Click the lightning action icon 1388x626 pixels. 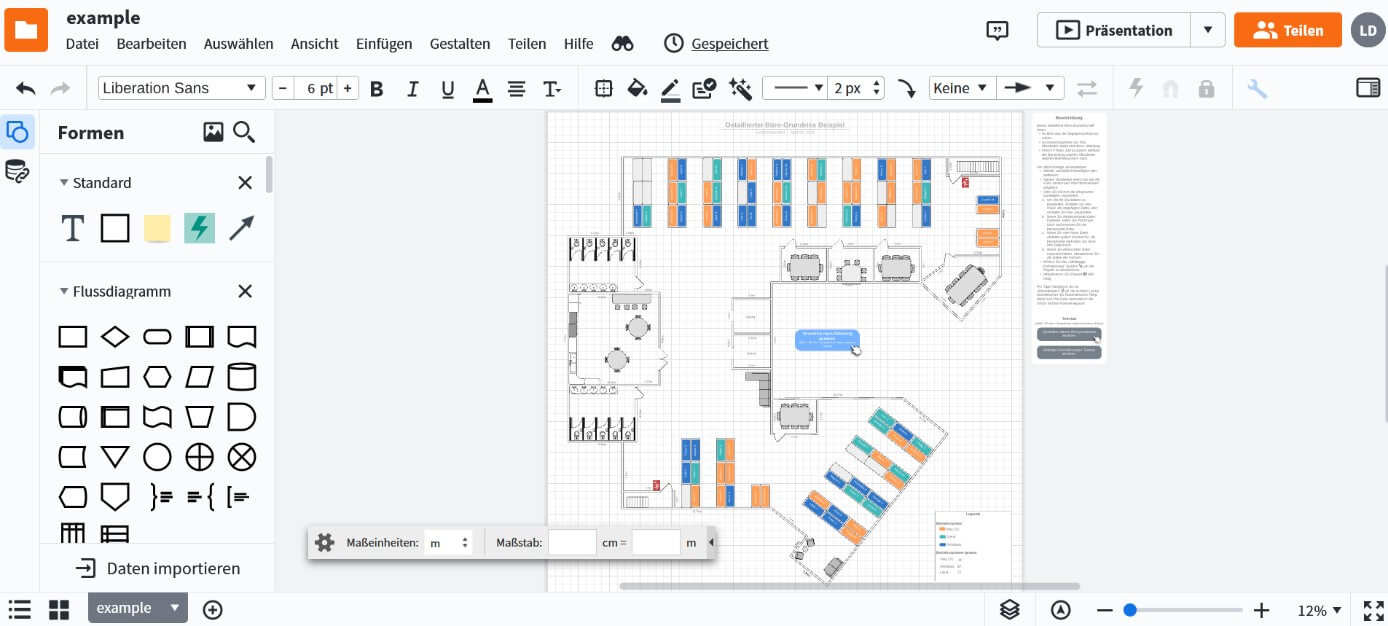click(1136, 88)
